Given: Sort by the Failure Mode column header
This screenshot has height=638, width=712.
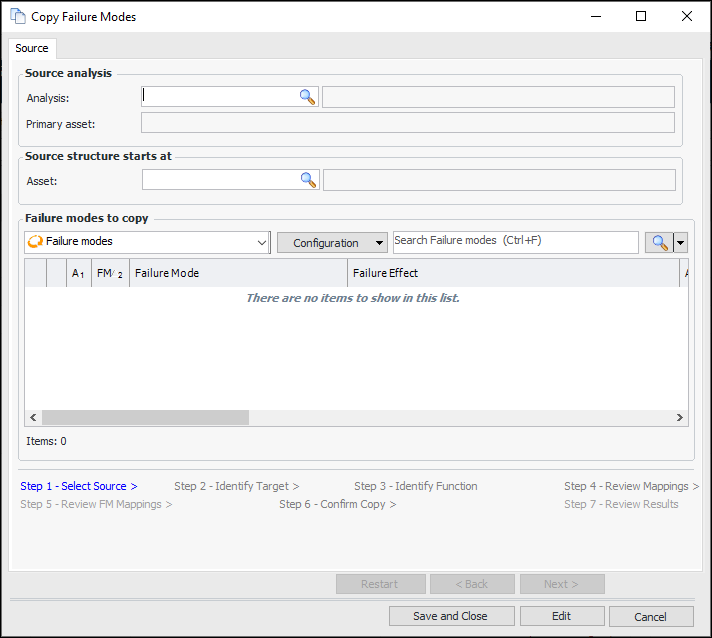Looking at the screenshot, I should tap(238, 273).
